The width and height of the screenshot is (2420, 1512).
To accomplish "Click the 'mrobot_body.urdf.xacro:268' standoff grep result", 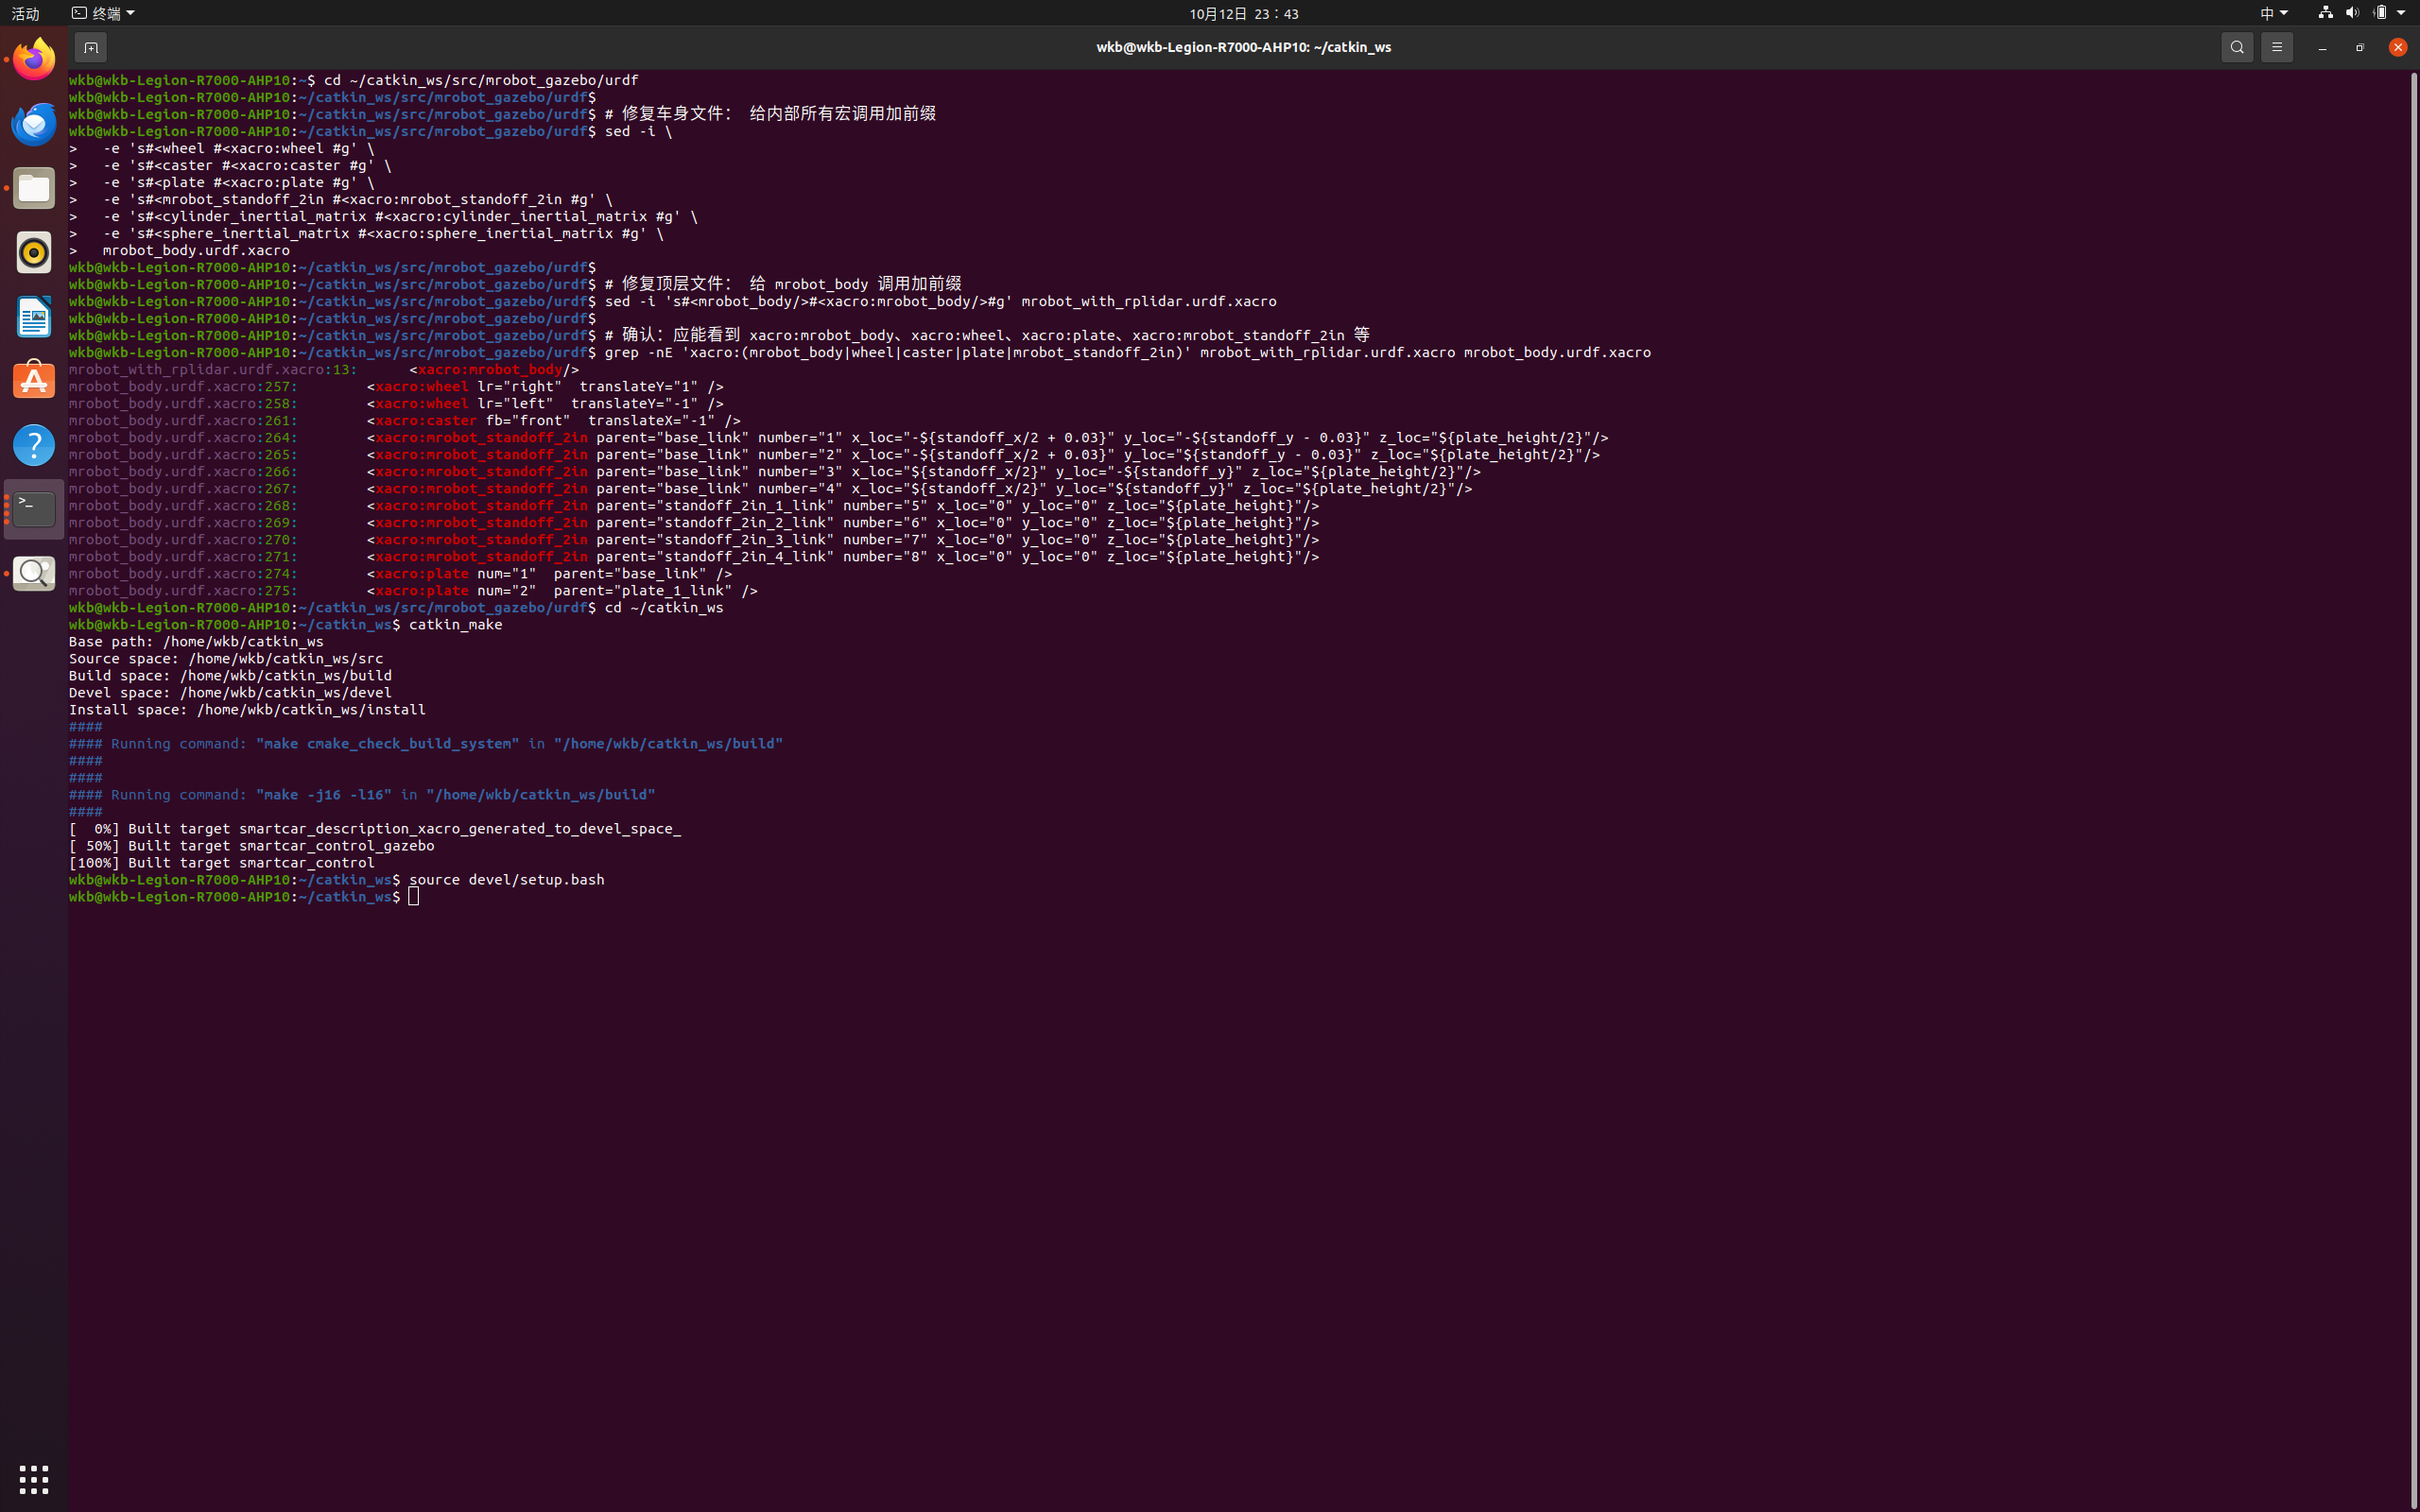I will (x=694, y=506).
